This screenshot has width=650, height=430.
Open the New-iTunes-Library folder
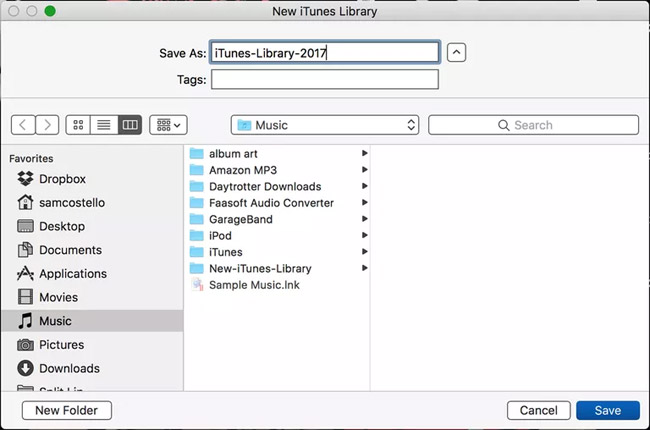coord(279,268)
